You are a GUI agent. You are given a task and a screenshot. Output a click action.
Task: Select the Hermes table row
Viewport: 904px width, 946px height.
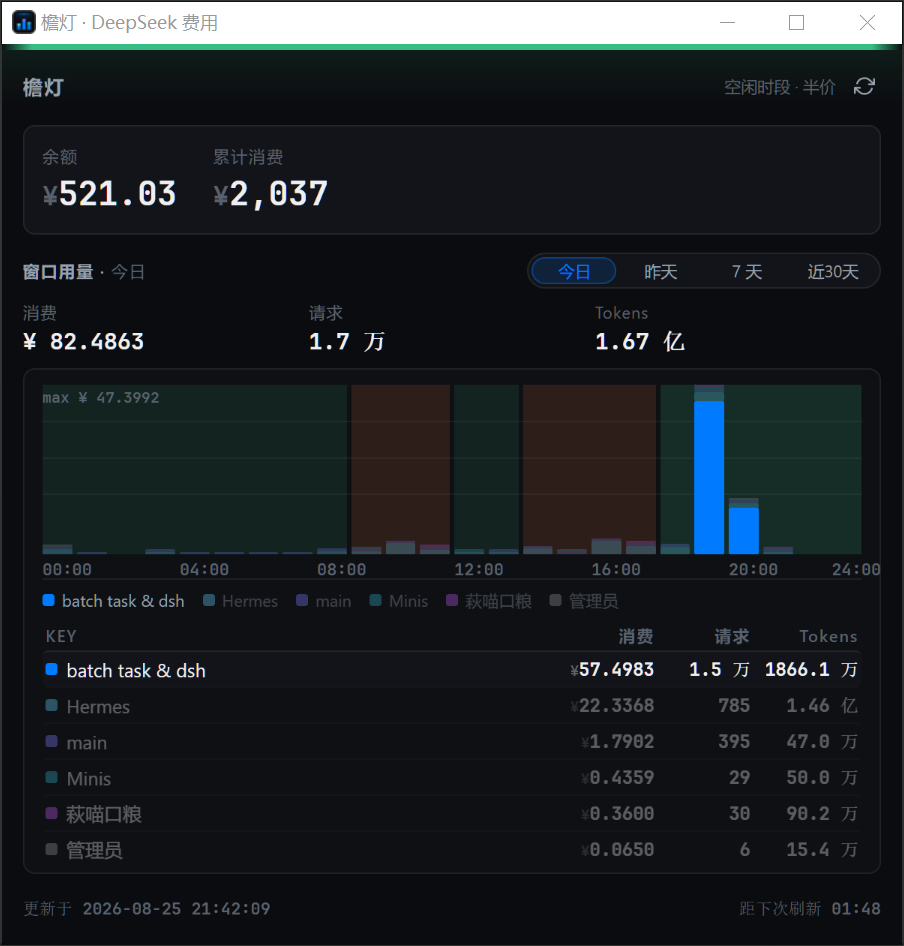click(x=452, y=706)
